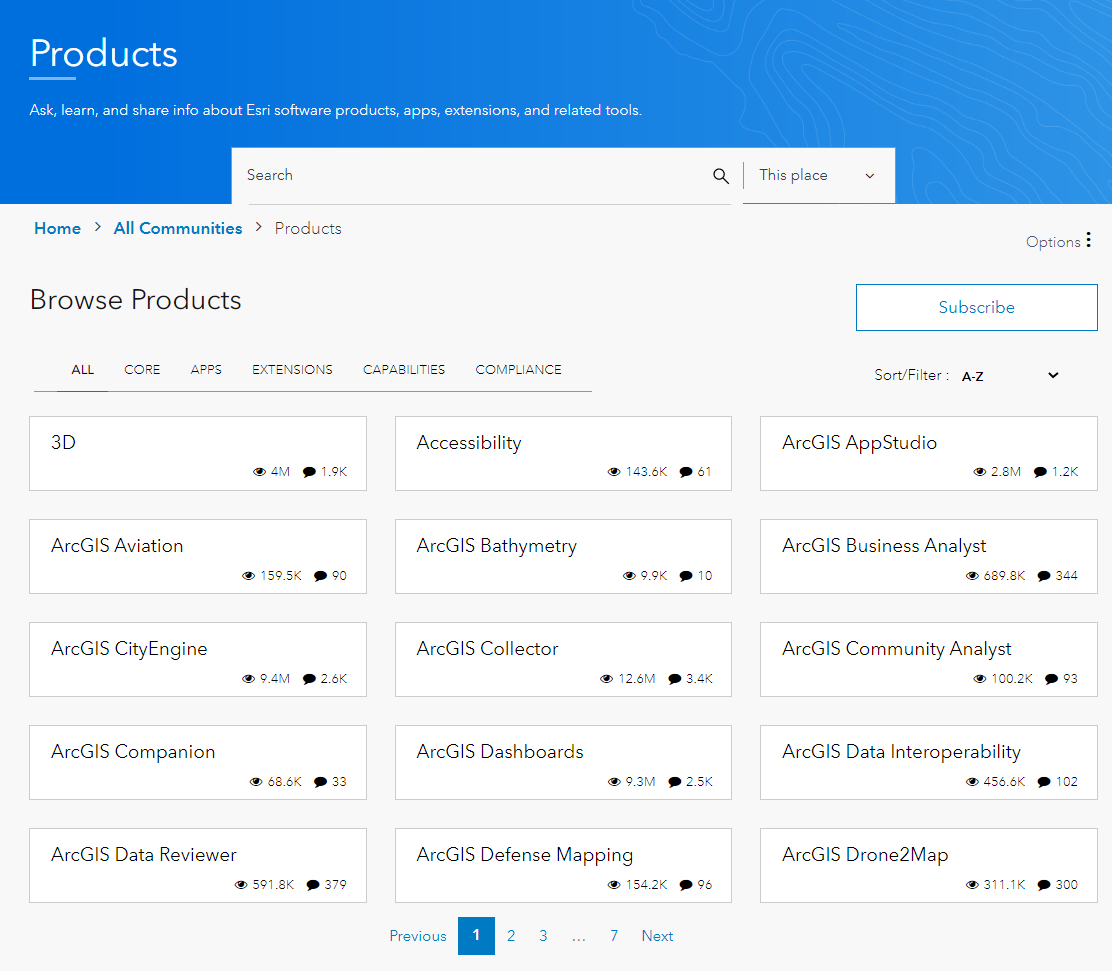Click the eye icon on ArcGIS CityEngine card

tap(248, 679)
